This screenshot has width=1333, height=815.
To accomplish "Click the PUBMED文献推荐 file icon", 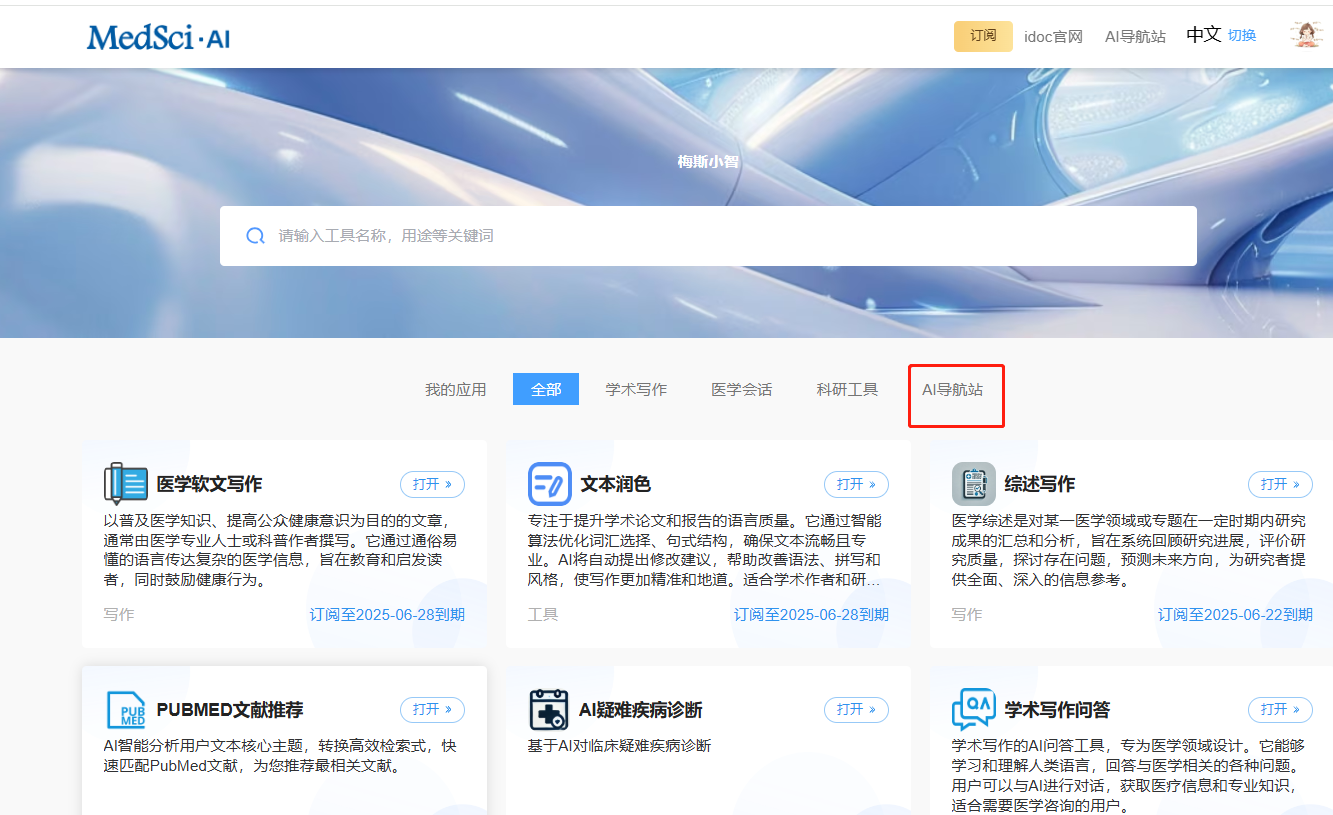I will click(126, 710).
